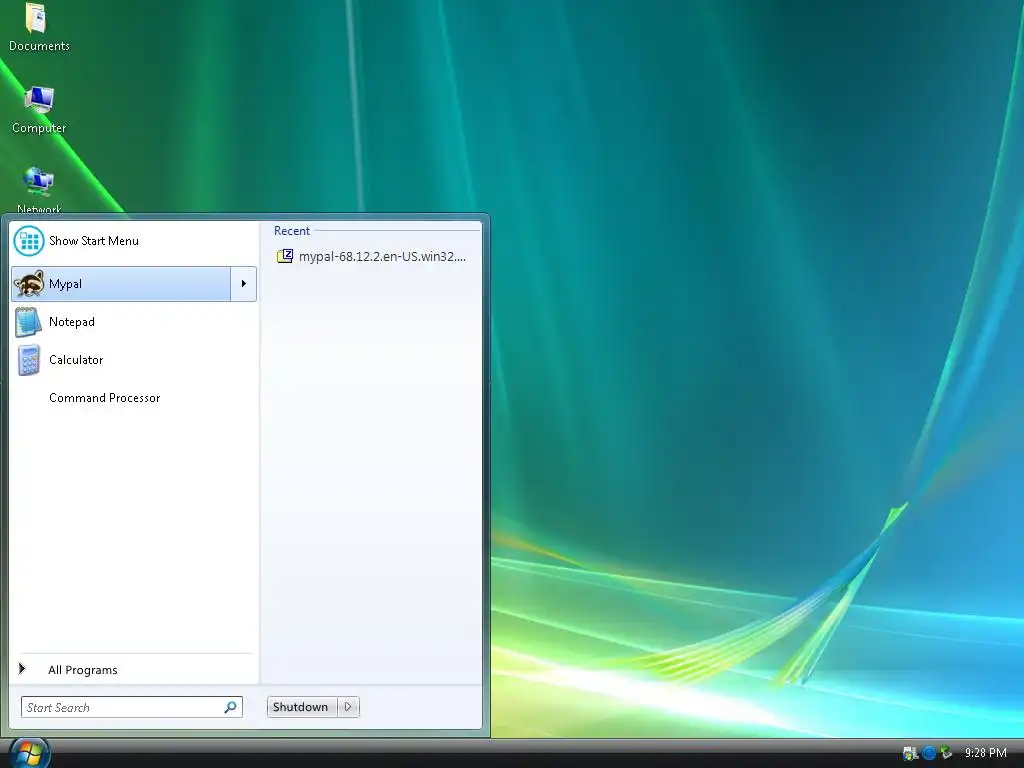Screen dimensions: 1024x768
Task: Click the Recent section header
Action: [292, 231]
